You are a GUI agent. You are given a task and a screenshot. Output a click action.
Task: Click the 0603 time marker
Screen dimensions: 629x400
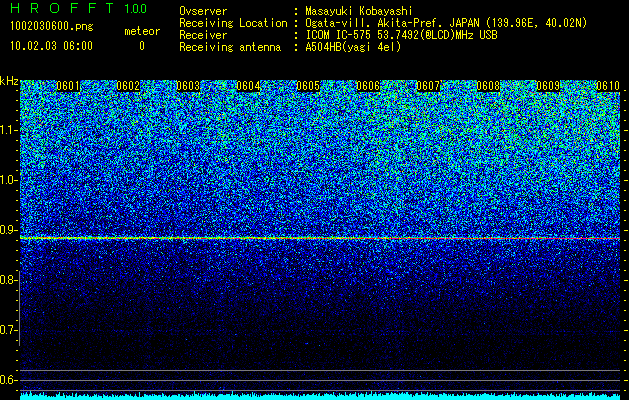click(x=188, y=86)
